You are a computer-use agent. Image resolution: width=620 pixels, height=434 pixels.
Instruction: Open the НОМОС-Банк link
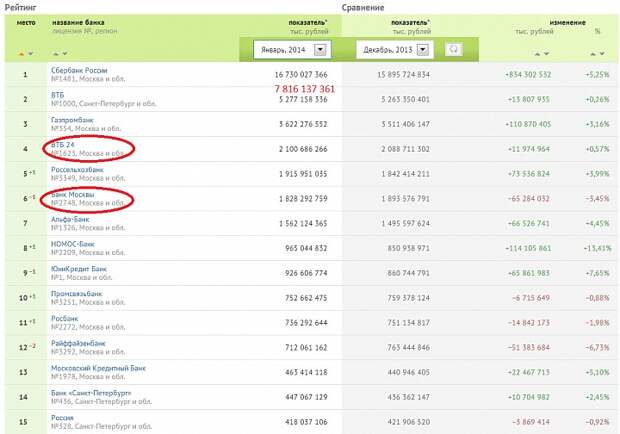point(73,244)
